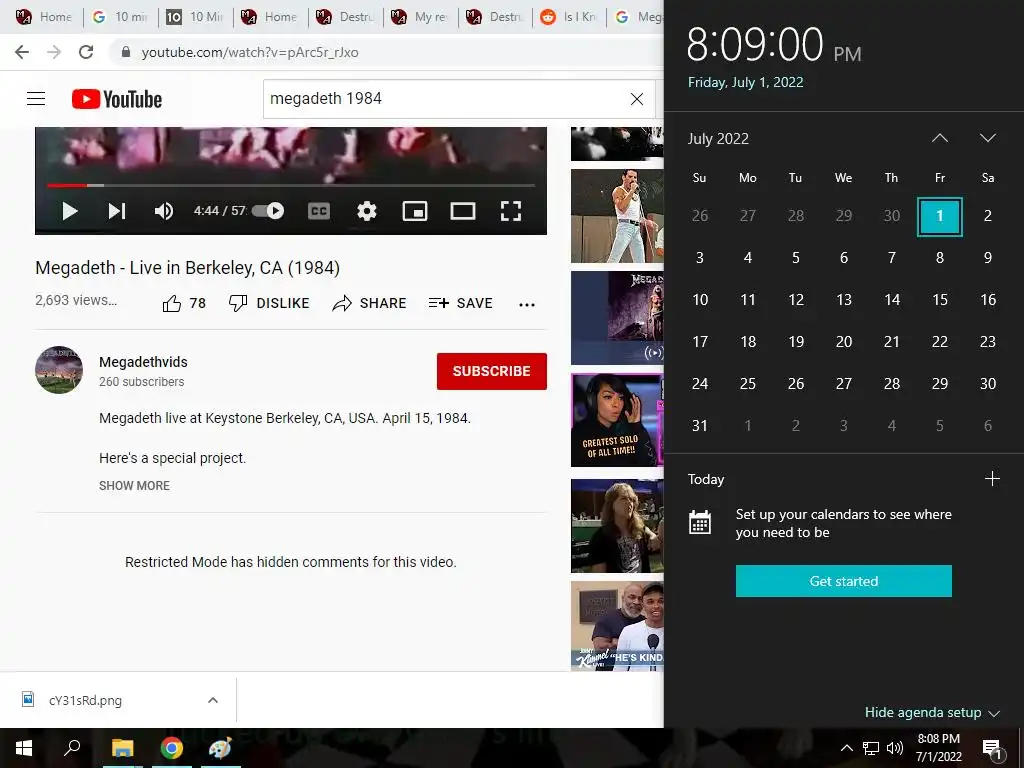Show hidden system tray icons

point(846,748)
